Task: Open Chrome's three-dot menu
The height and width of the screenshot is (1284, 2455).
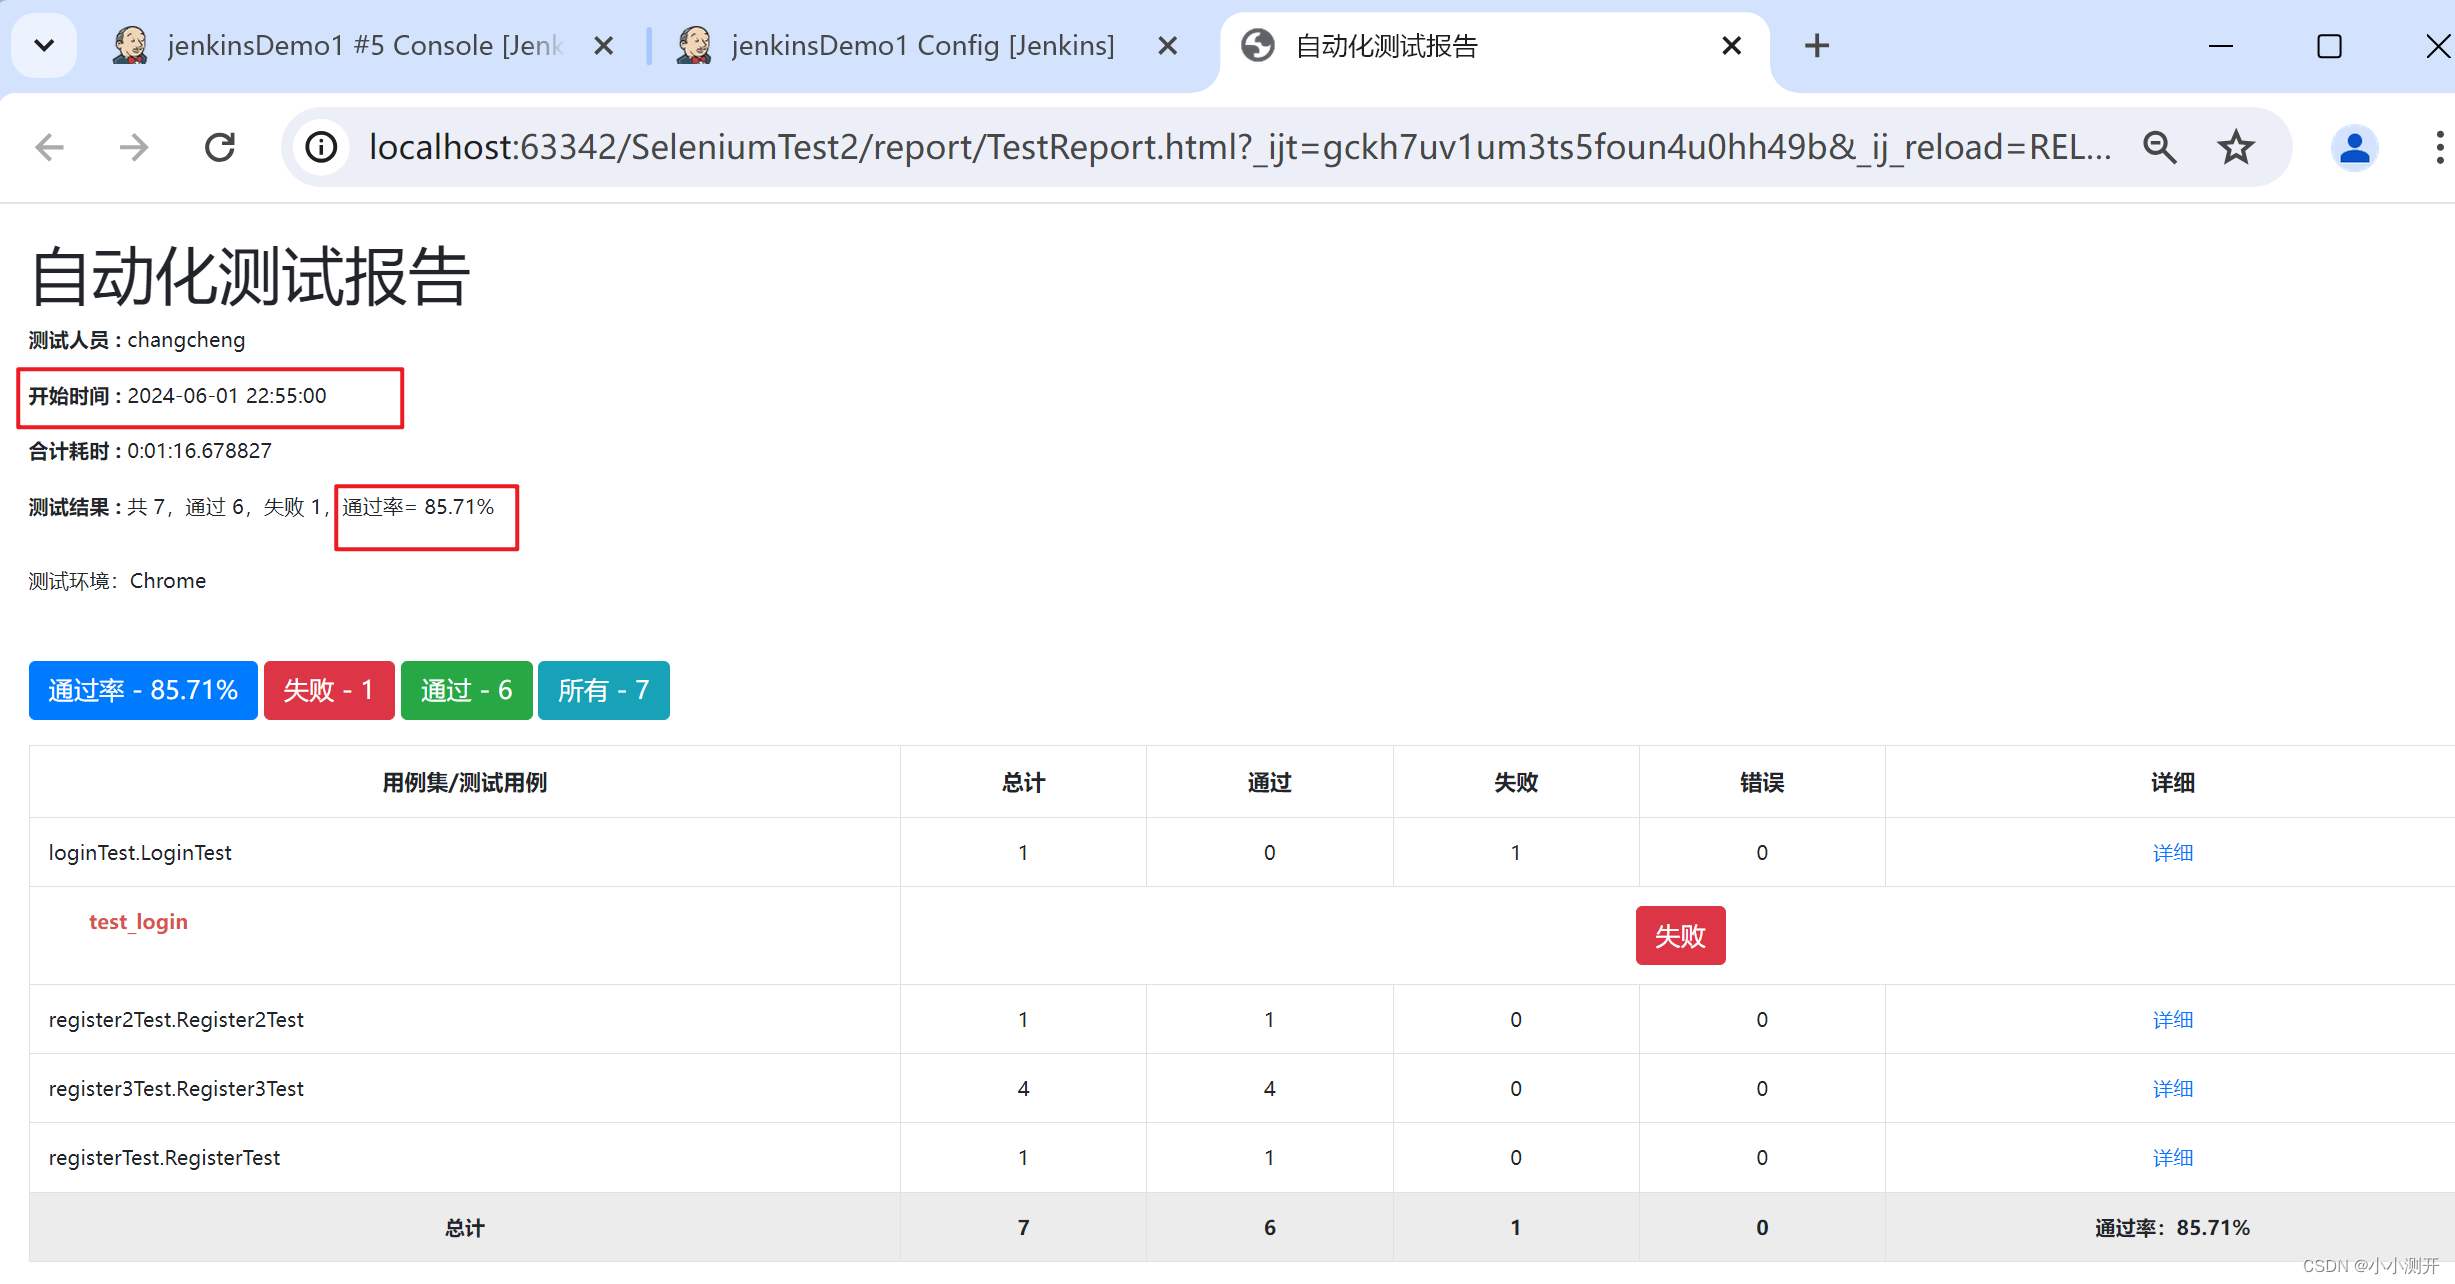Action: 2439,148
